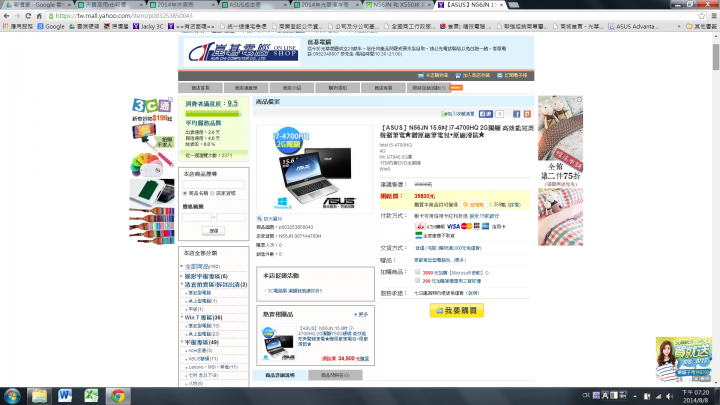Select the product name search radio button
720x405 pixels.
tap(186, 193)
